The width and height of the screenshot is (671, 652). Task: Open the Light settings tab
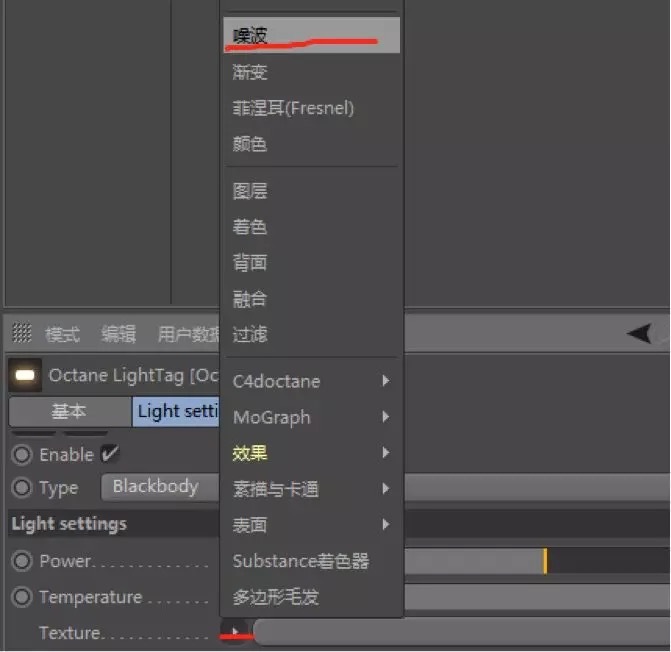click(x=175, y=412)
